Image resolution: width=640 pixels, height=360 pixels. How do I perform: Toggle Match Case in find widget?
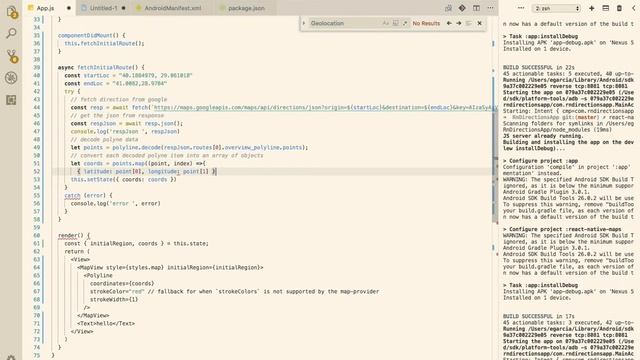[386, 23]
